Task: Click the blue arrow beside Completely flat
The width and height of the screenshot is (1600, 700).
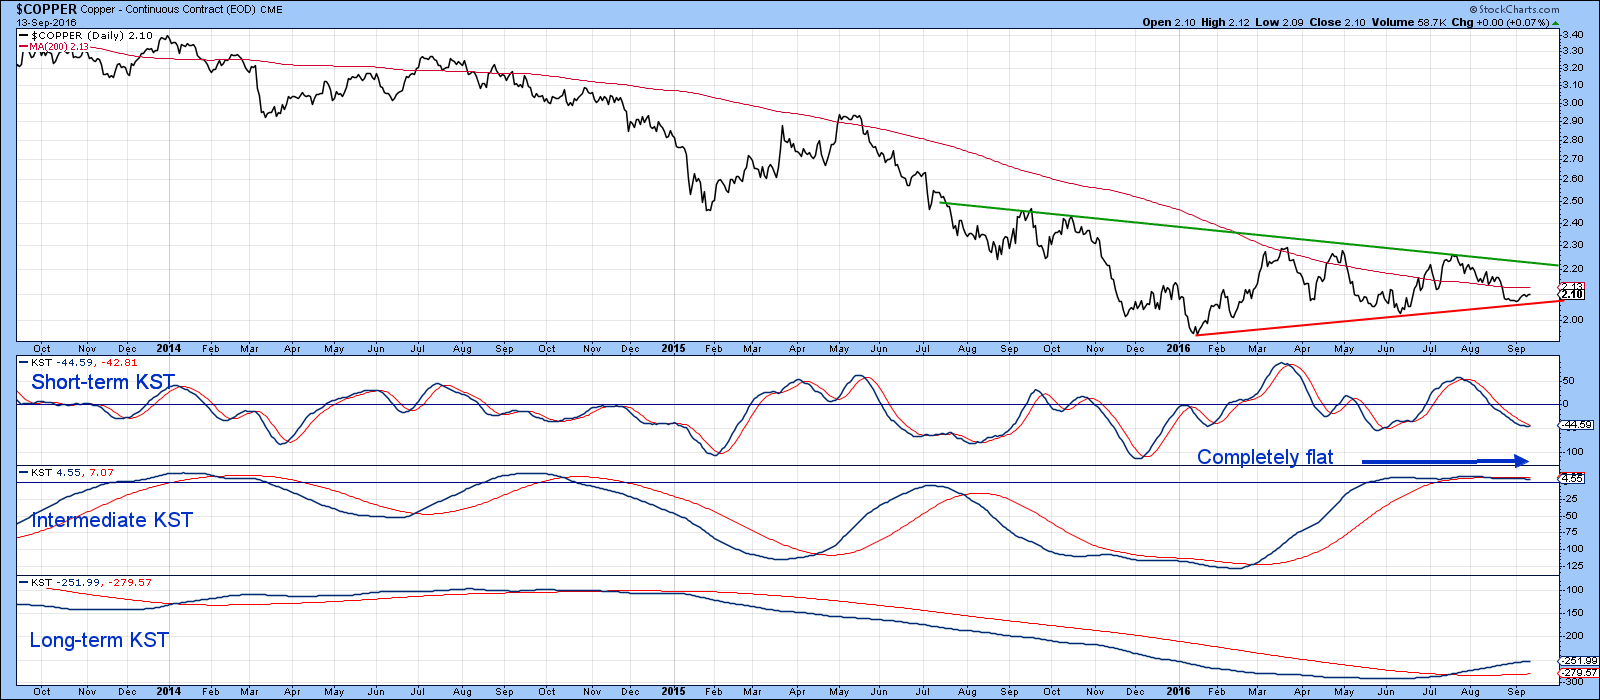Action: pyautogui.click(x=1445, y=461)
